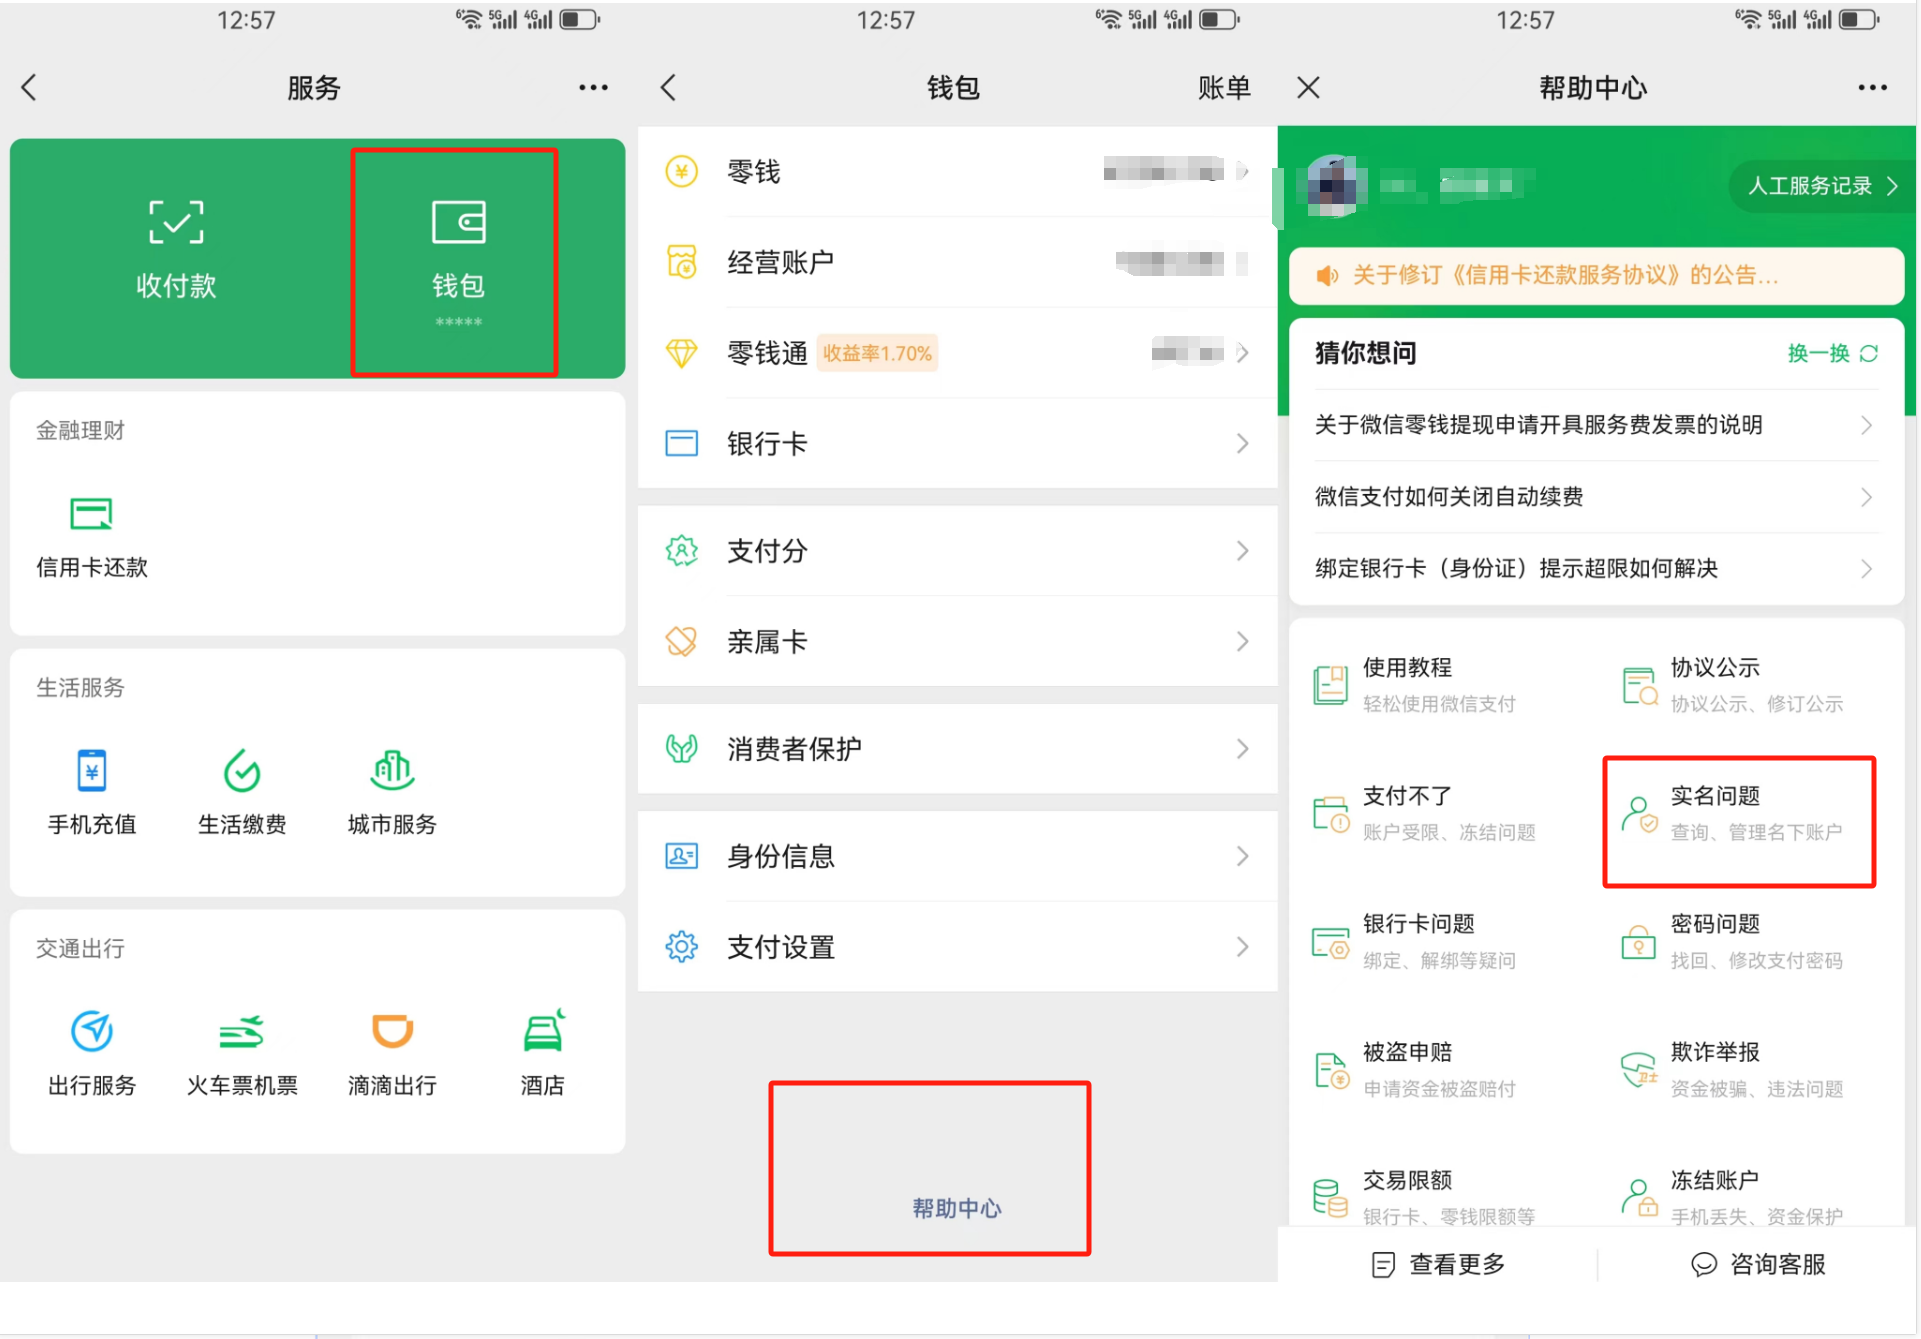The width and height of the screenshot is (1921, 1339).
Task: Click the 身份信息 ID icon
Action: coord(682,856)
